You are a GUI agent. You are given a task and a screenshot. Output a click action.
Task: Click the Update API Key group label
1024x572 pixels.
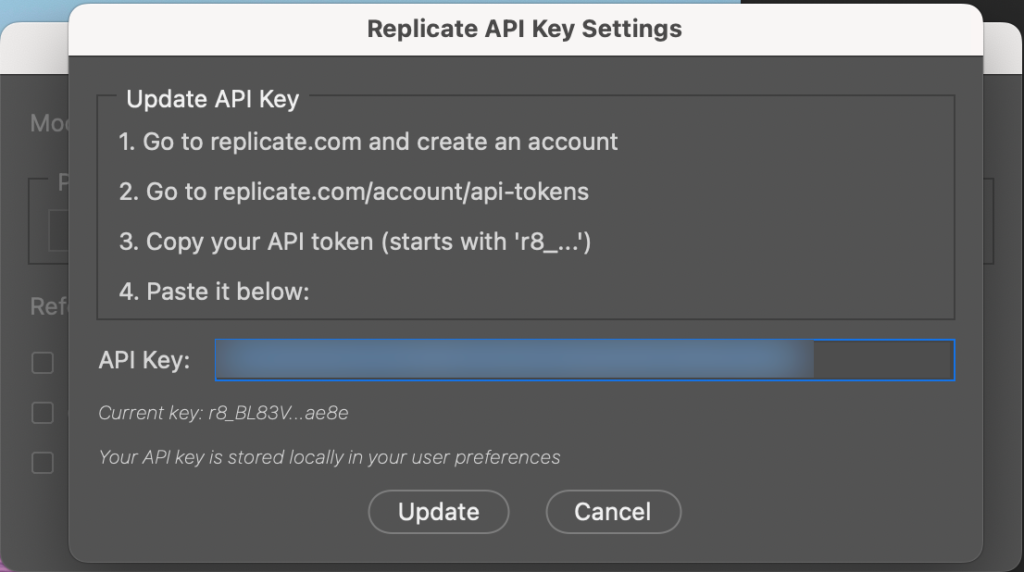click(x=212, y=100)
